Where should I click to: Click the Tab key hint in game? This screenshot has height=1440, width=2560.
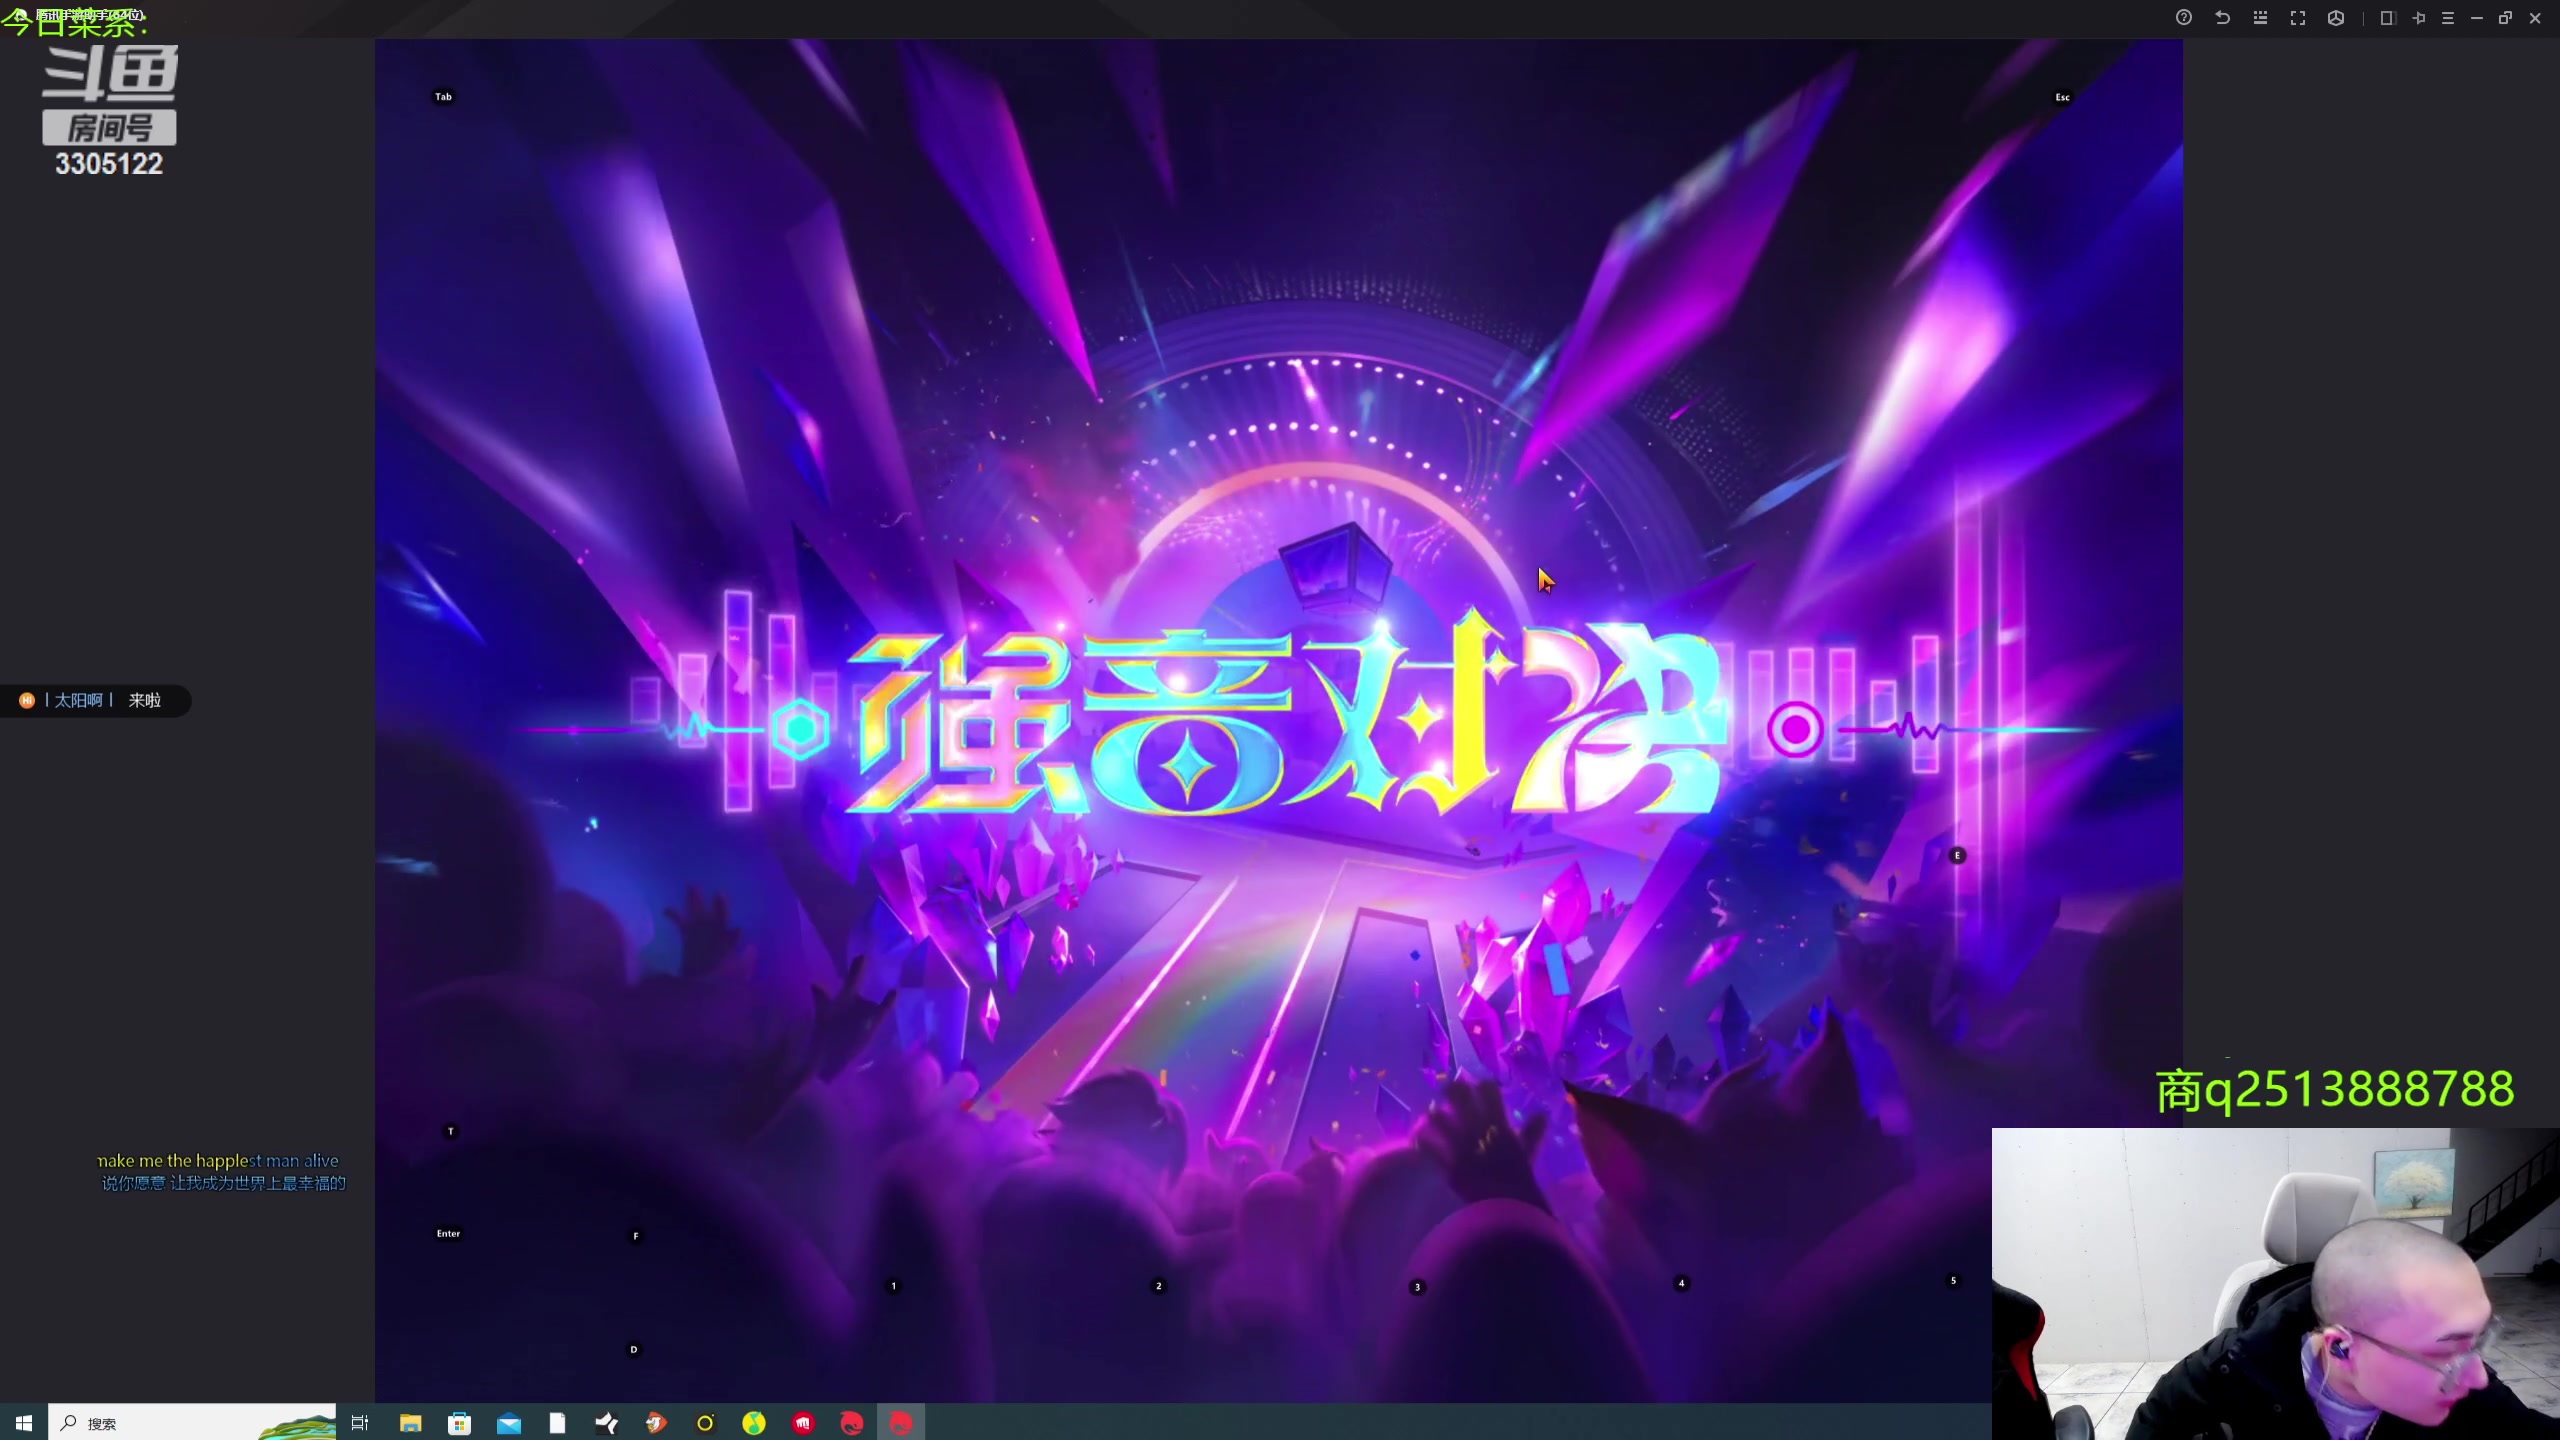[443, 97]
